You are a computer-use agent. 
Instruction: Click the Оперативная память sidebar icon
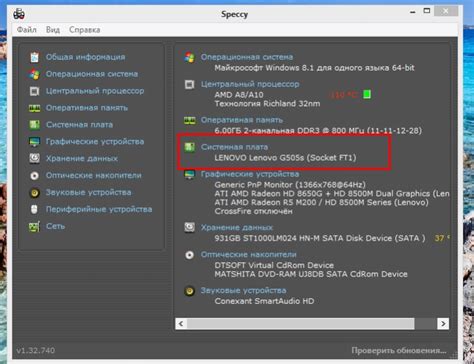[x=34, y=108]
